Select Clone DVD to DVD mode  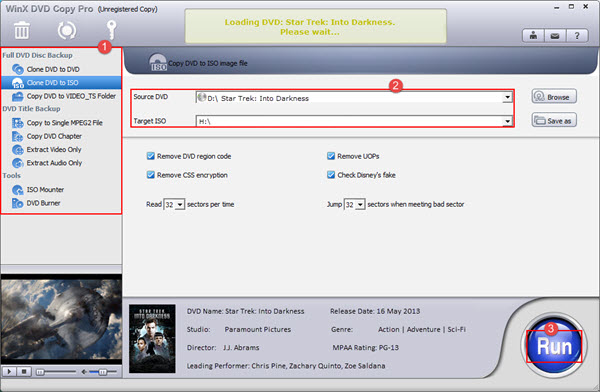pyautogui.click(x=53, y=69)
